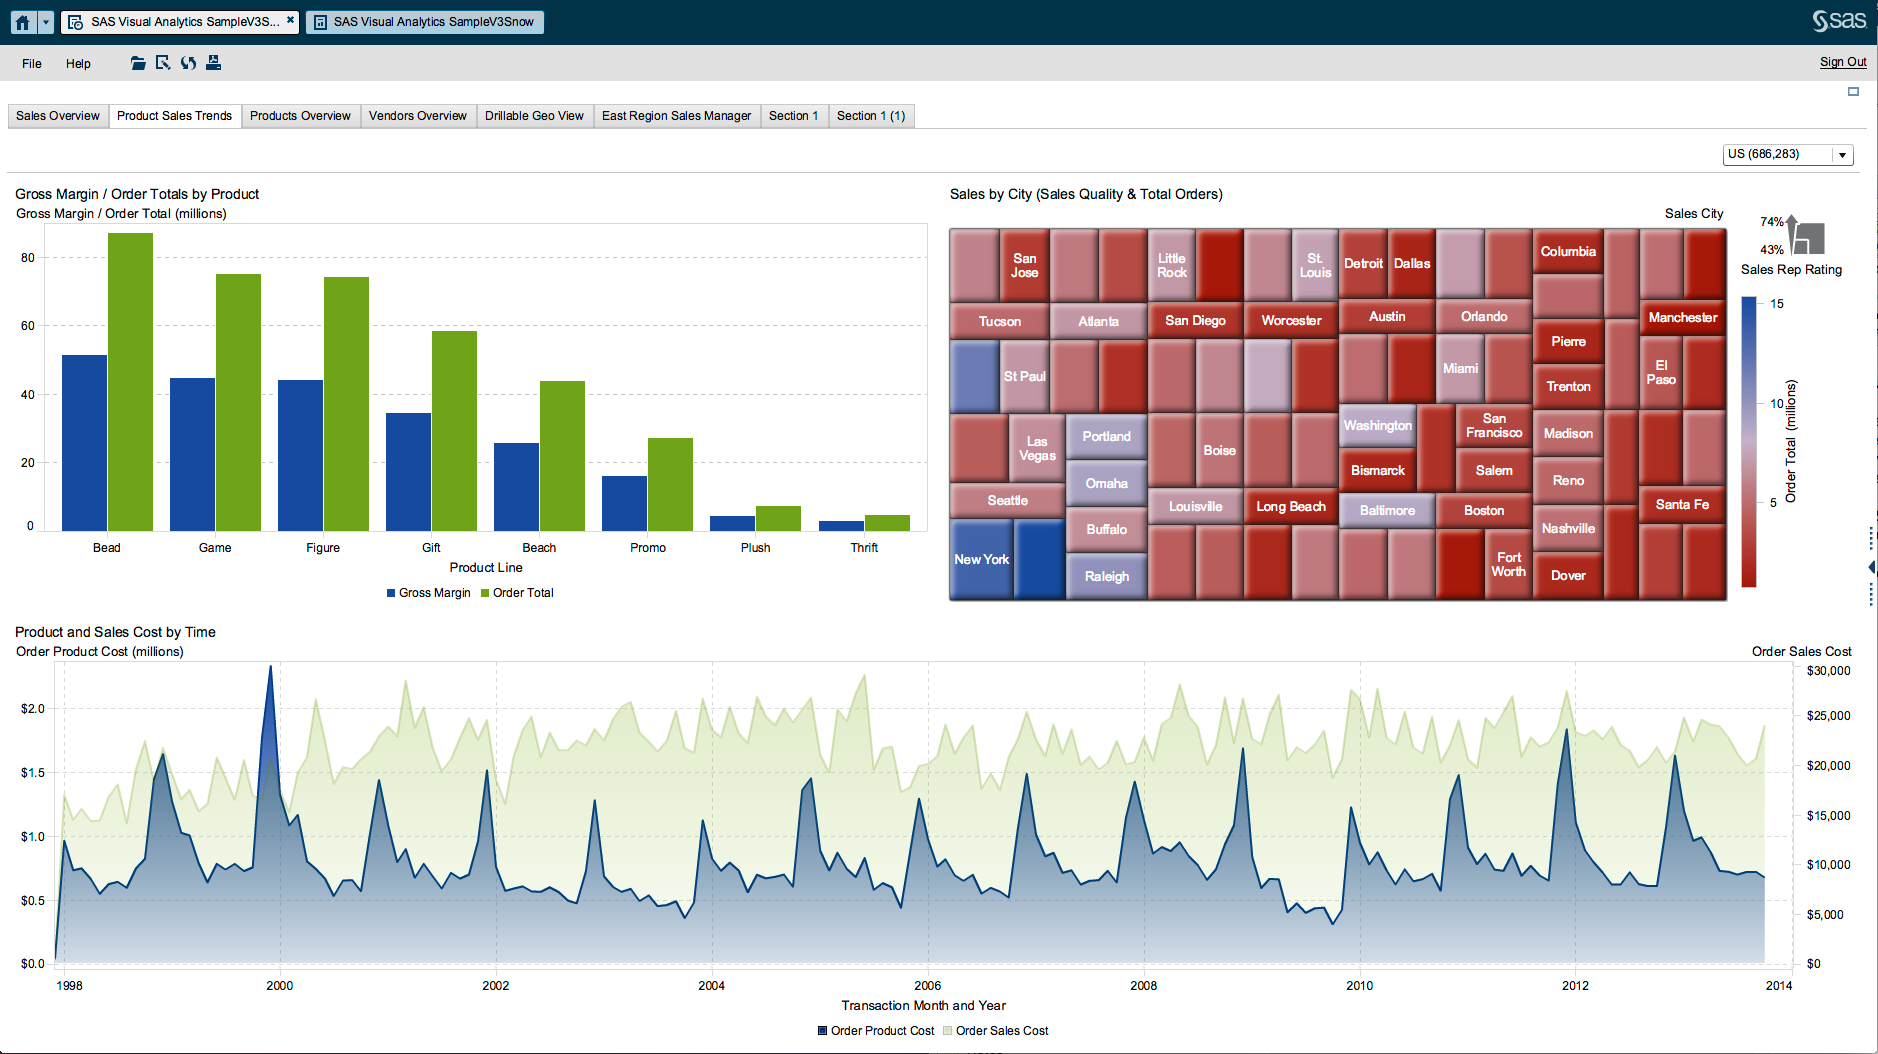The image size is (1878, 1054).
Task: Click the Sign Out link
Action: point(1842,61)
